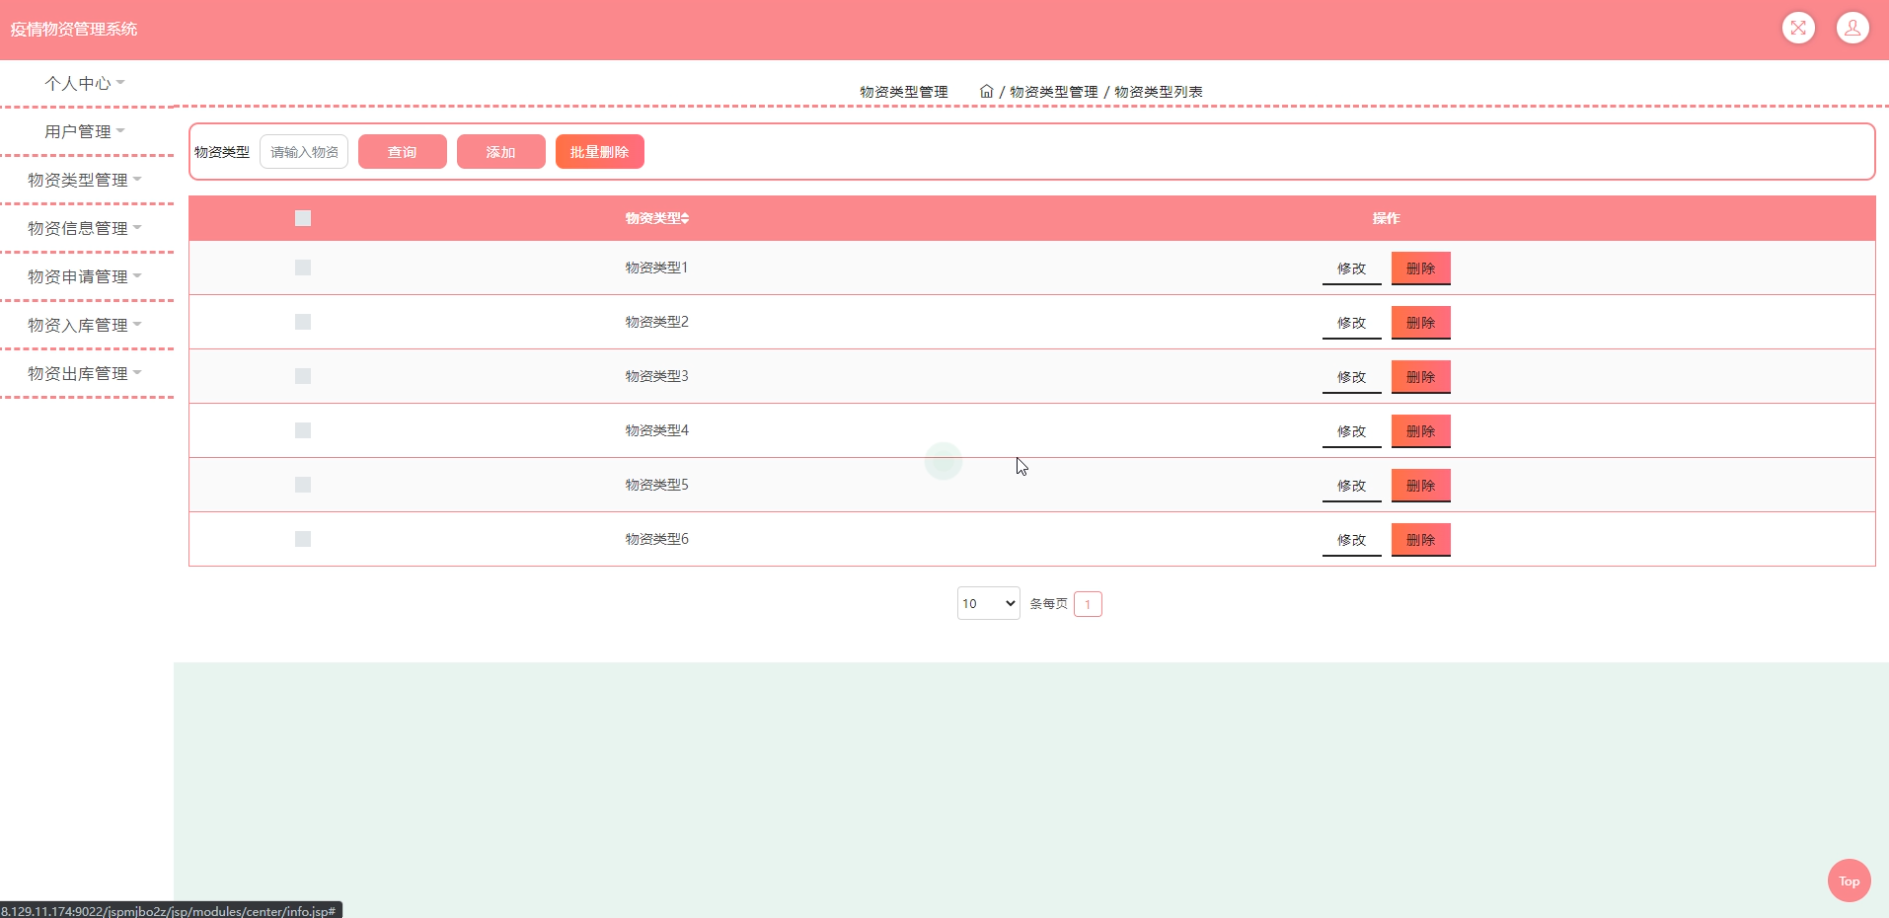Sort by the 物资类型 column arrow
The width and height of the screenshot is (1889, 918).
[x=685, y=218]
